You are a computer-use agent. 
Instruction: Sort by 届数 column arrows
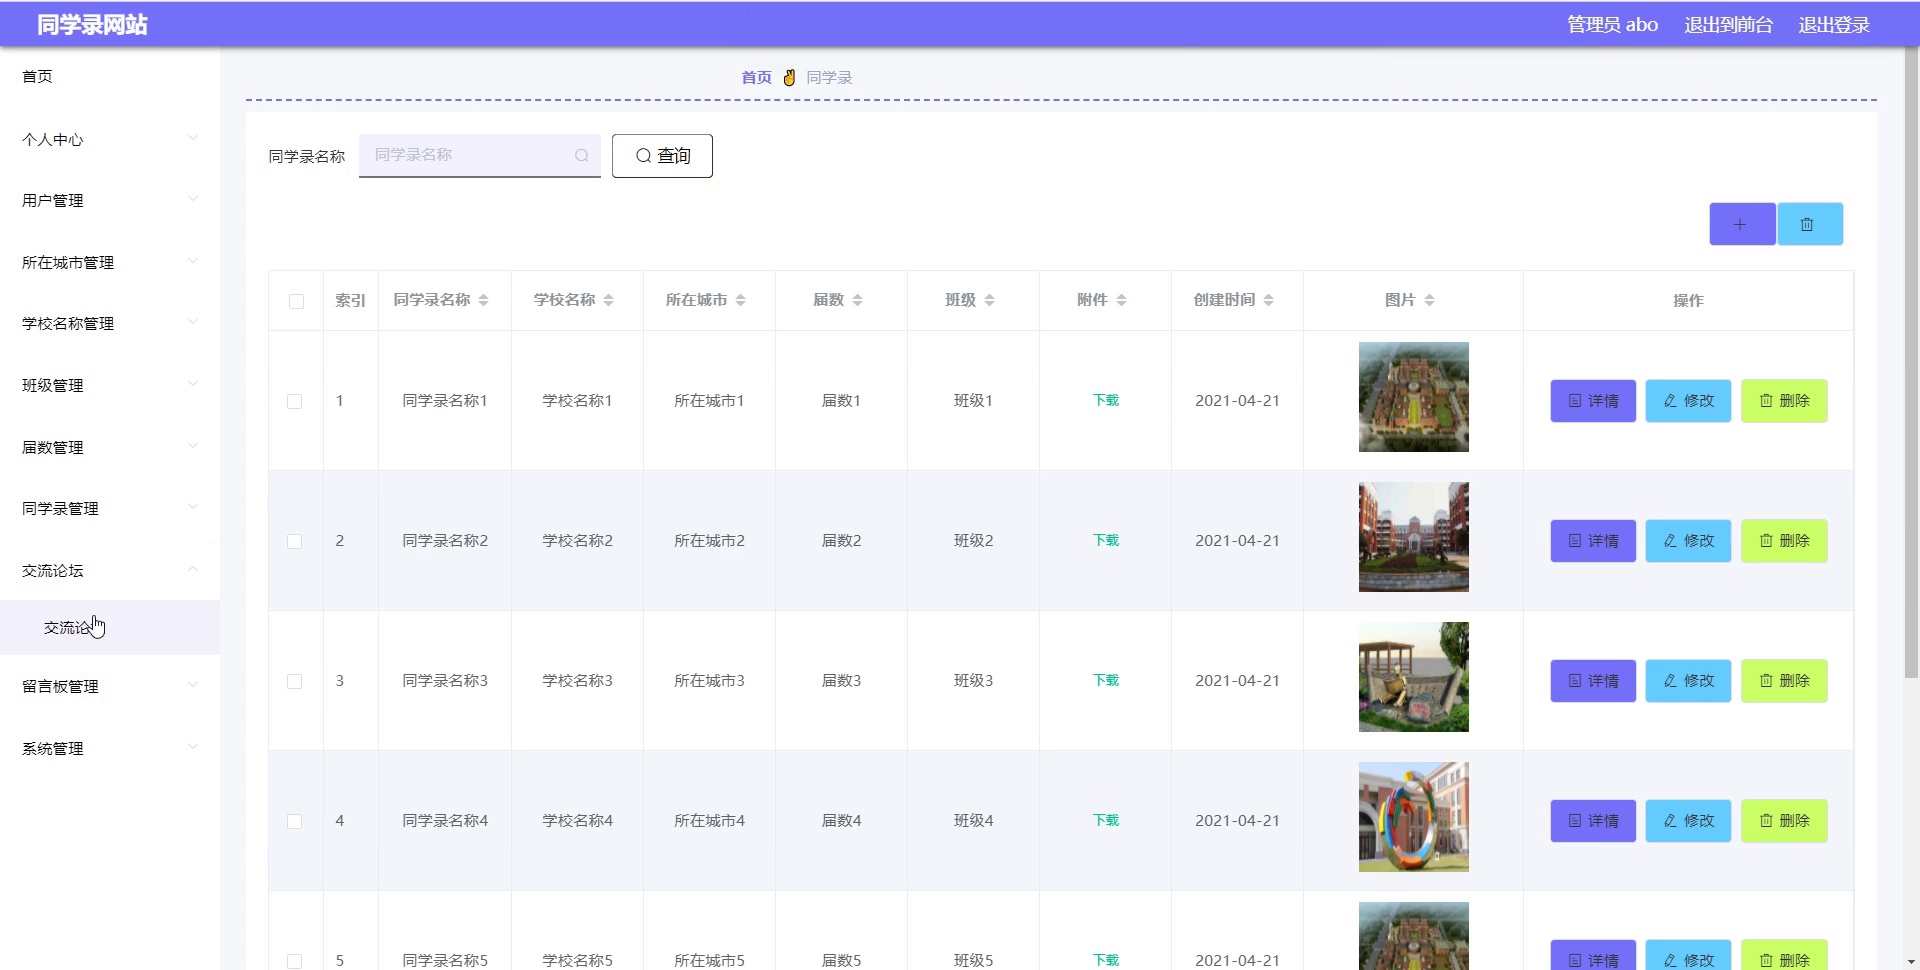[857, 300]
